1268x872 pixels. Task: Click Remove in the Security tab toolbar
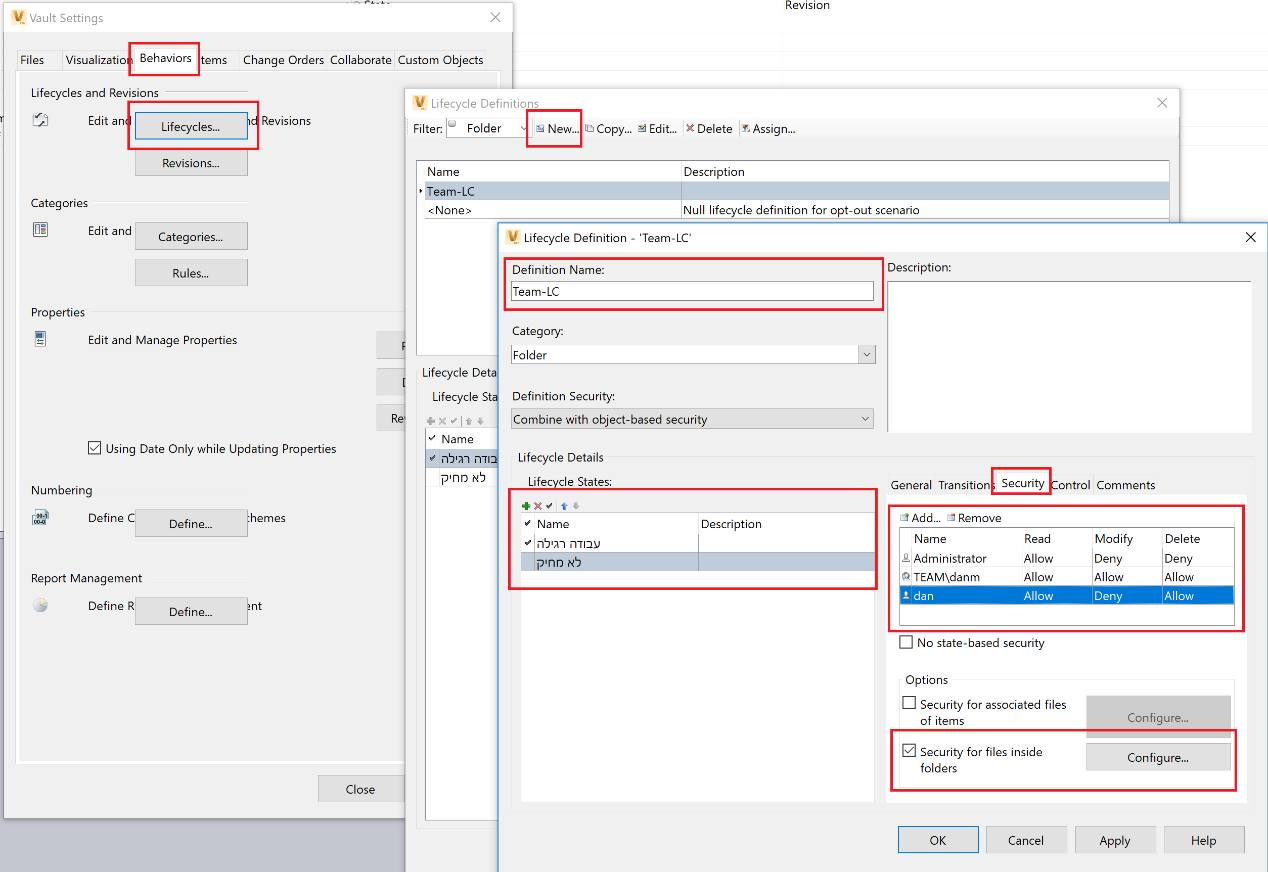[x=973, y=518]
